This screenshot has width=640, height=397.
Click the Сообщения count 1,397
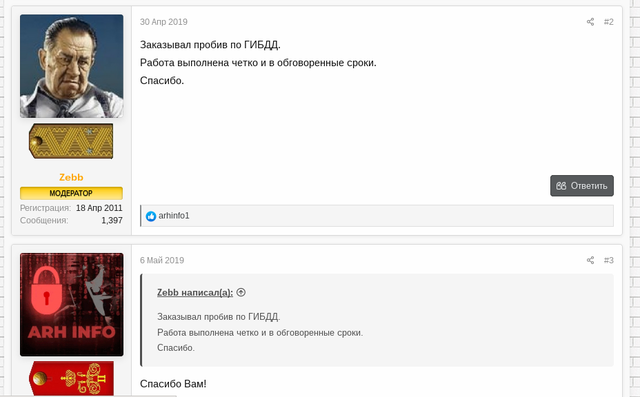(112, 220)
